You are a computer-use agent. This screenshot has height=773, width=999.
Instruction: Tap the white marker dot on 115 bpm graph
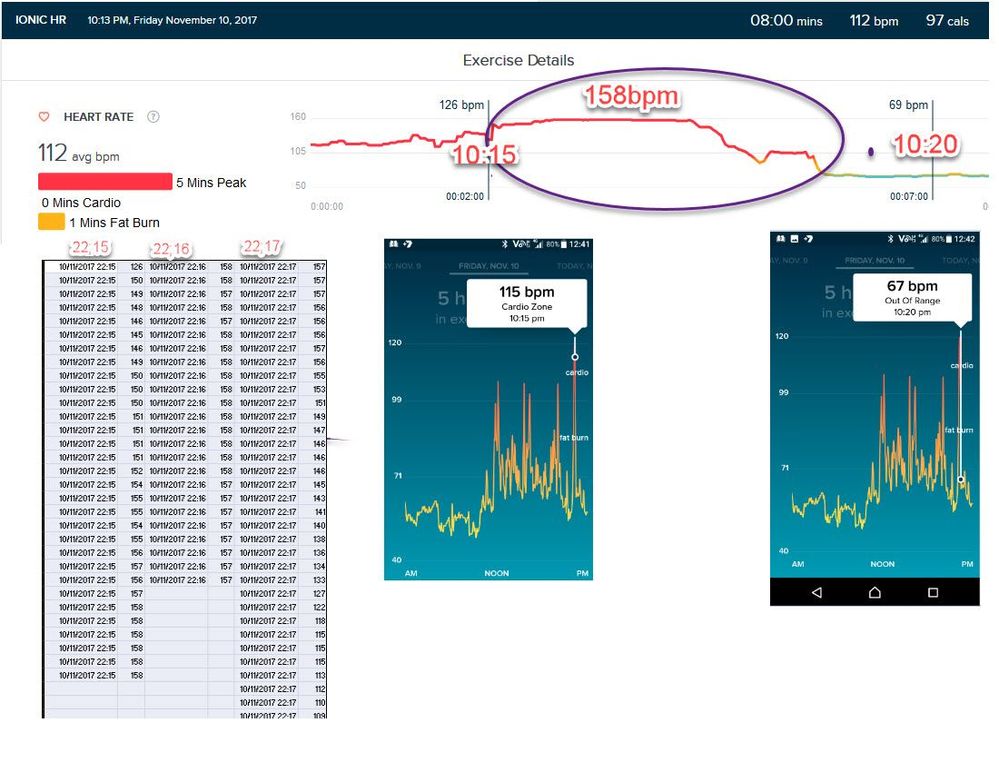575,358
